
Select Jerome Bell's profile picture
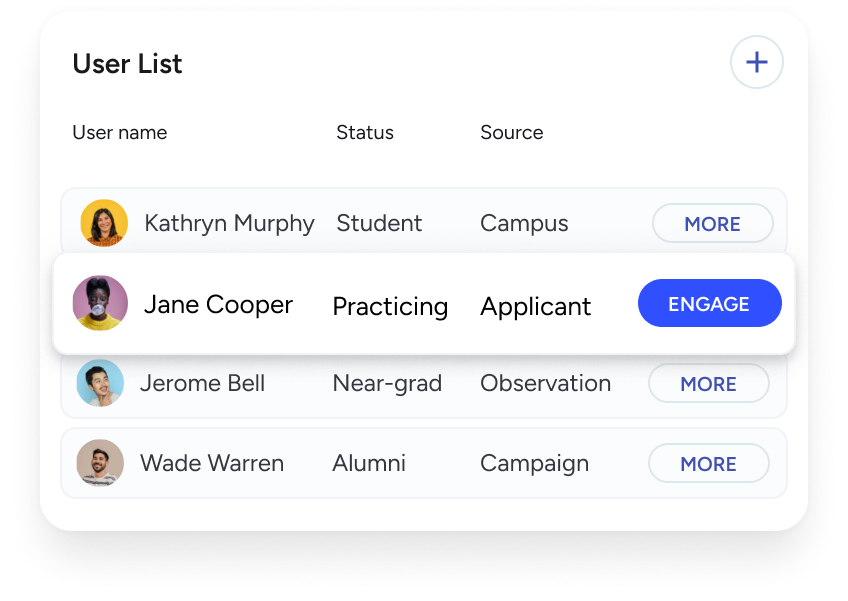[x=101, y=383]
